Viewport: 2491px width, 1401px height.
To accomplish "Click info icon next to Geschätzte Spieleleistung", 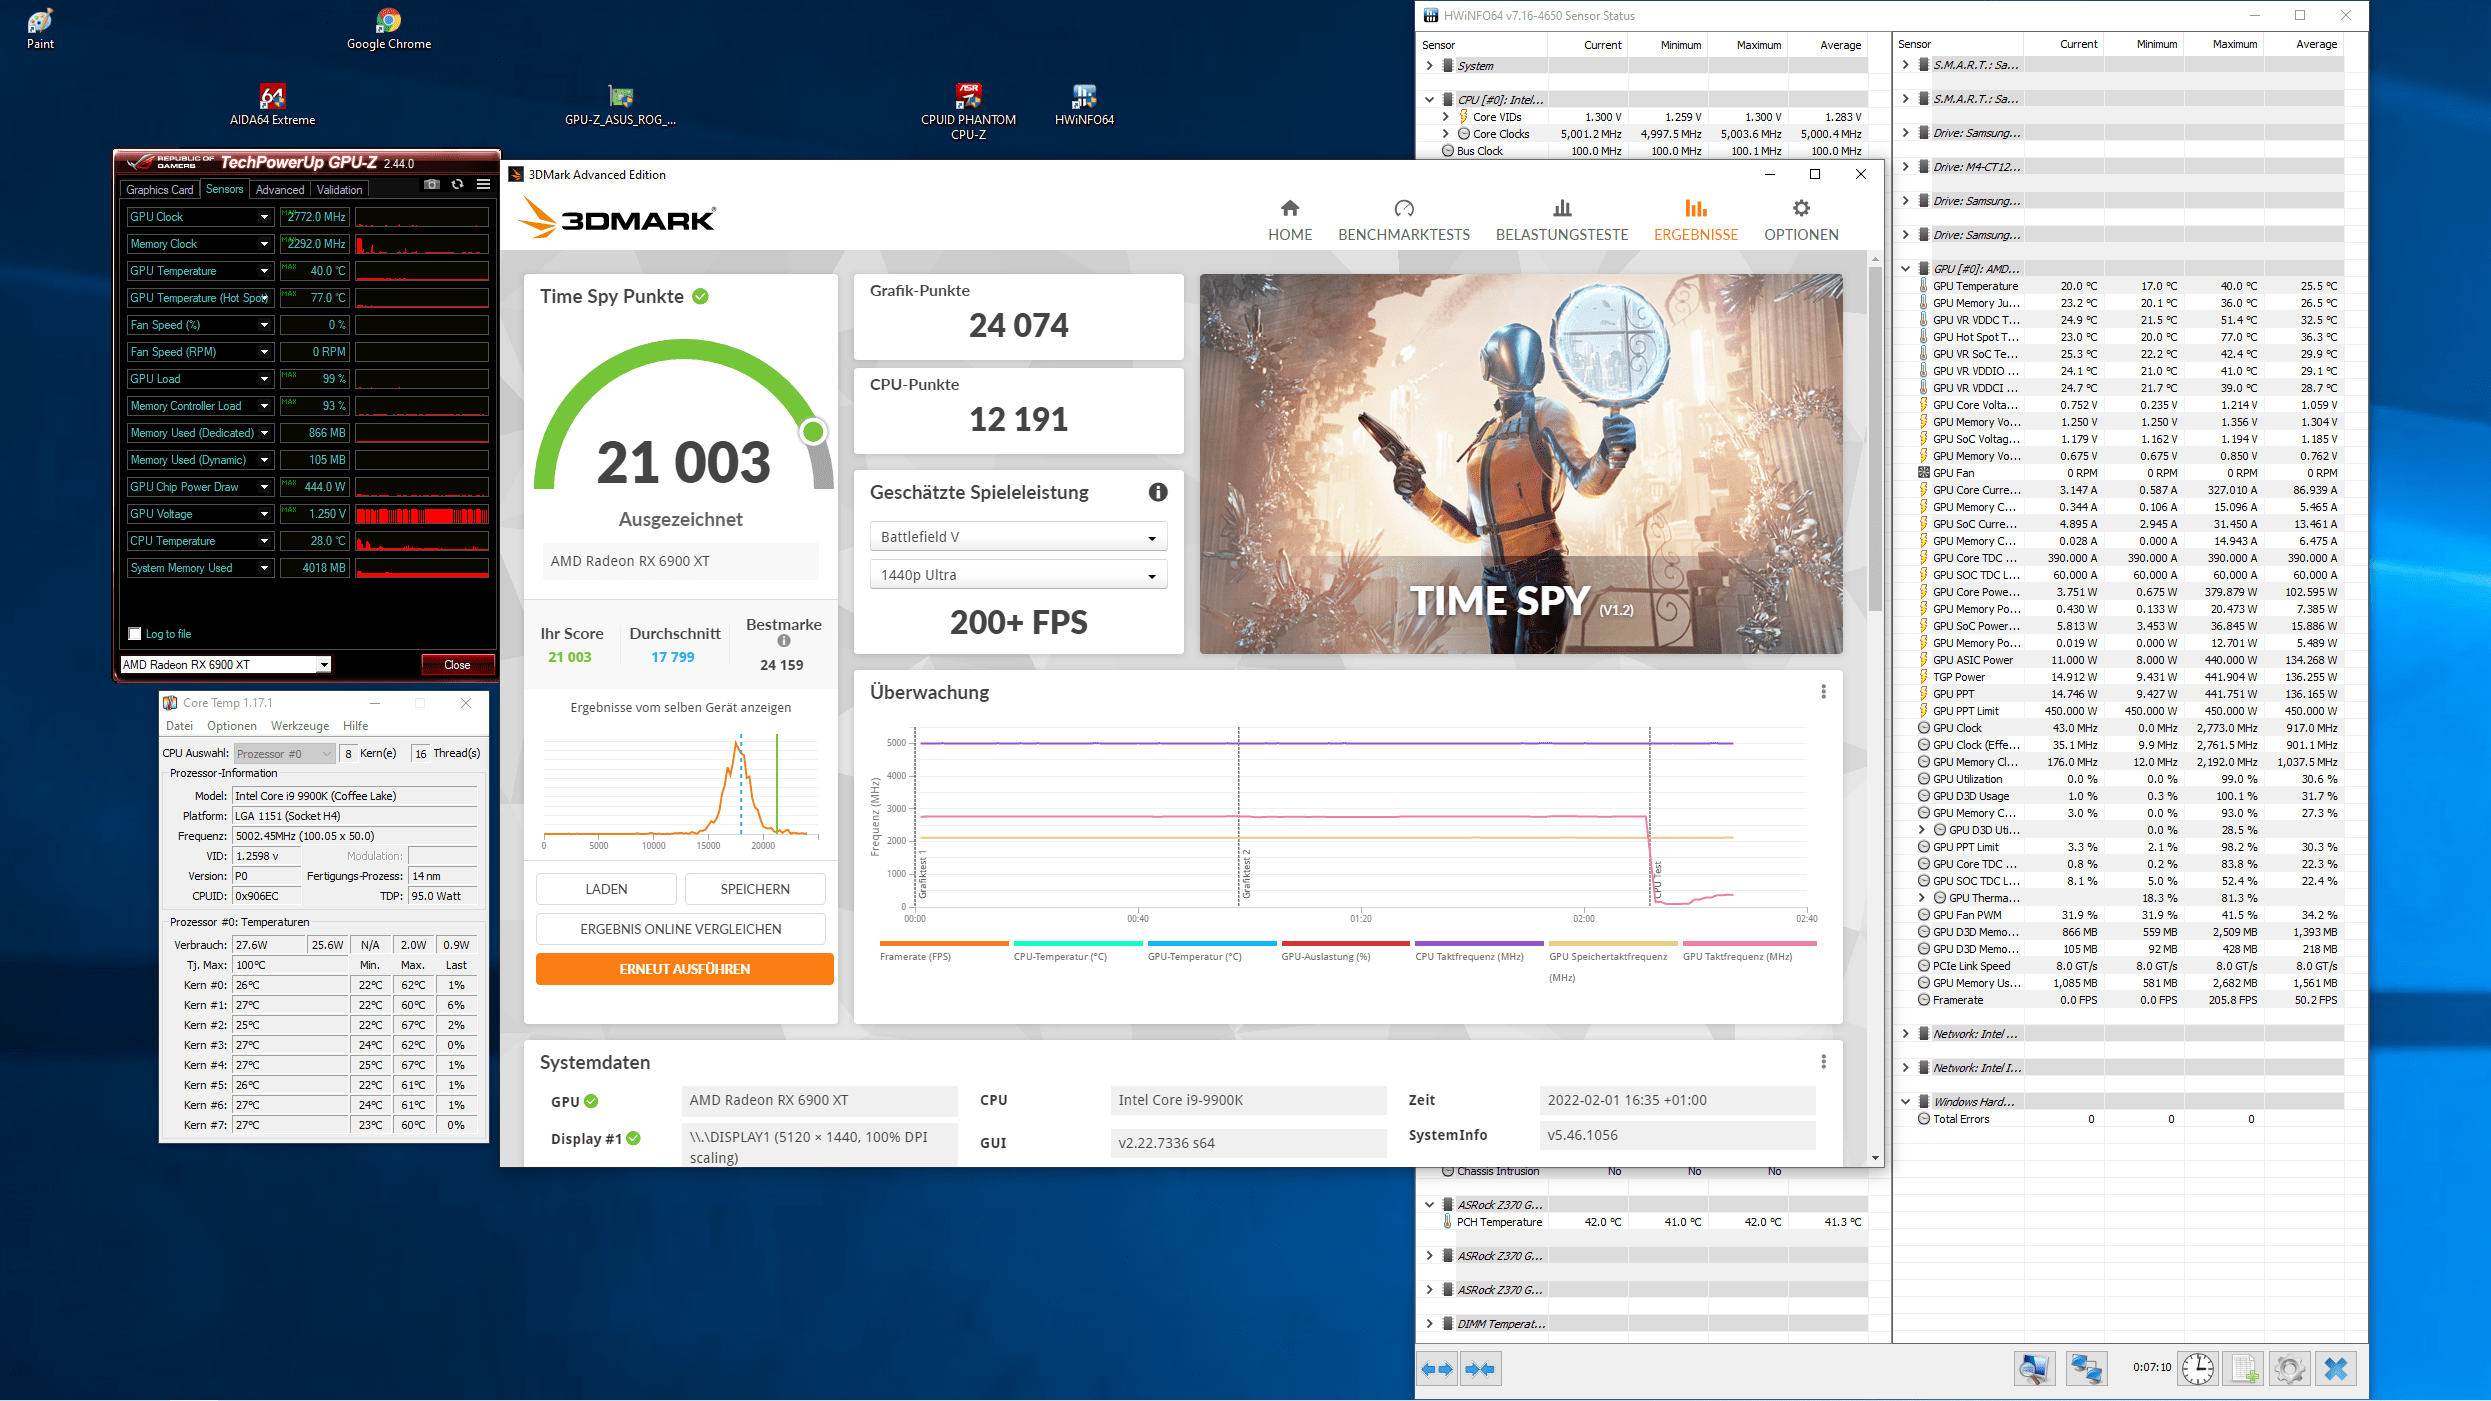I will click(1158, 492).
